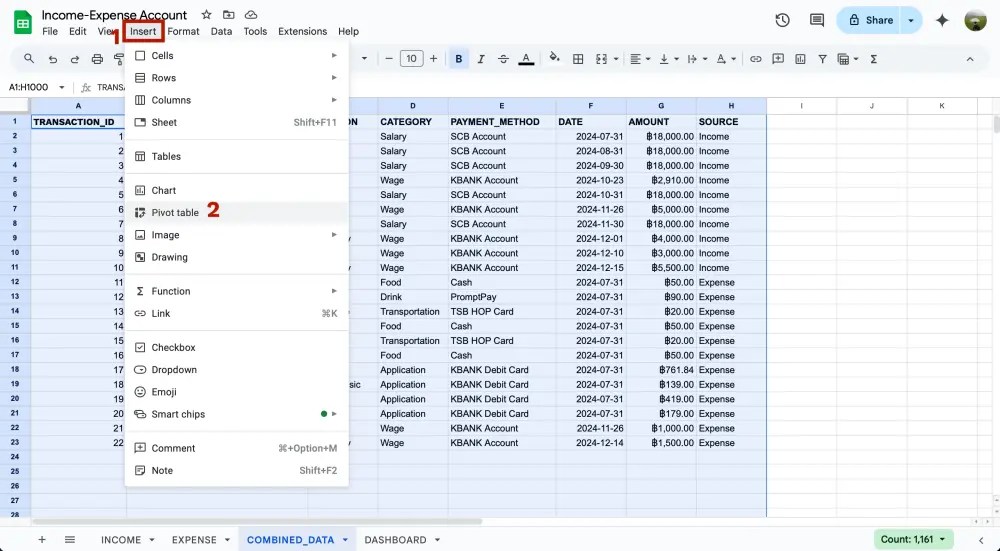Screen dimensions: 1000x551
Task: Click the Share button
Action: (x=868, y=20)
